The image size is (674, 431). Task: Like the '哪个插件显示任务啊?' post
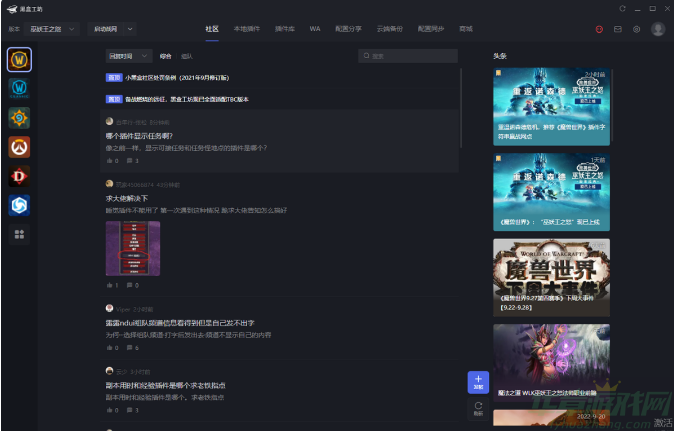(x=112, y=161)
